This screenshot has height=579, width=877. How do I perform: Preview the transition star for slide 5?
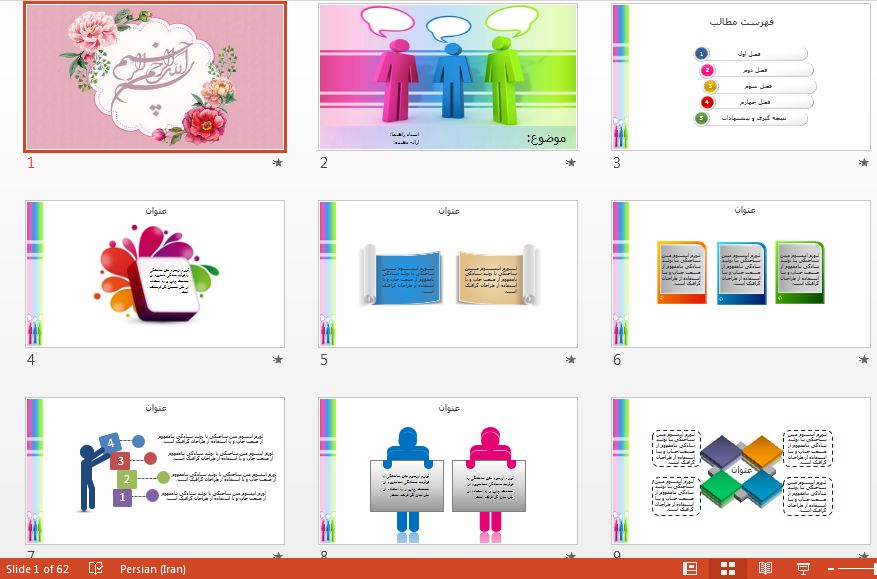coord(571,359)
